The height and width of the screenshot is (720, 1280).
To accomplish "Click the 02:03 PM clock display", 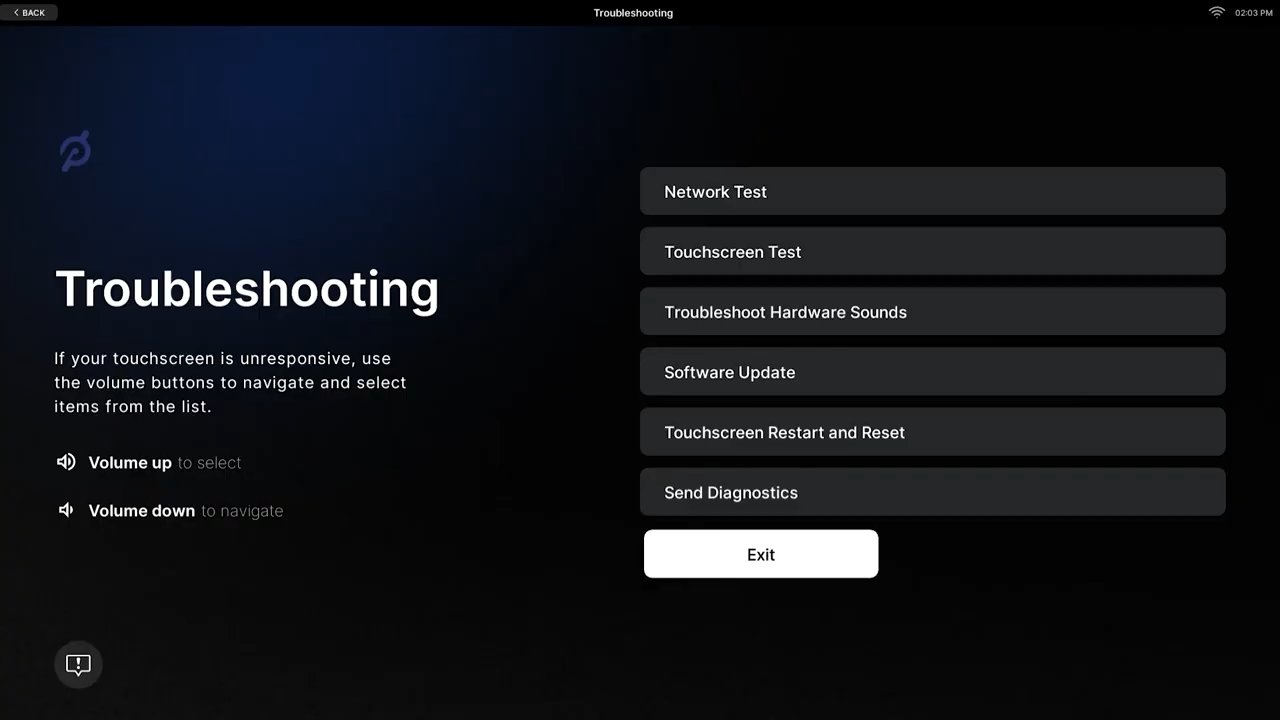I will tap(1253, 12).
